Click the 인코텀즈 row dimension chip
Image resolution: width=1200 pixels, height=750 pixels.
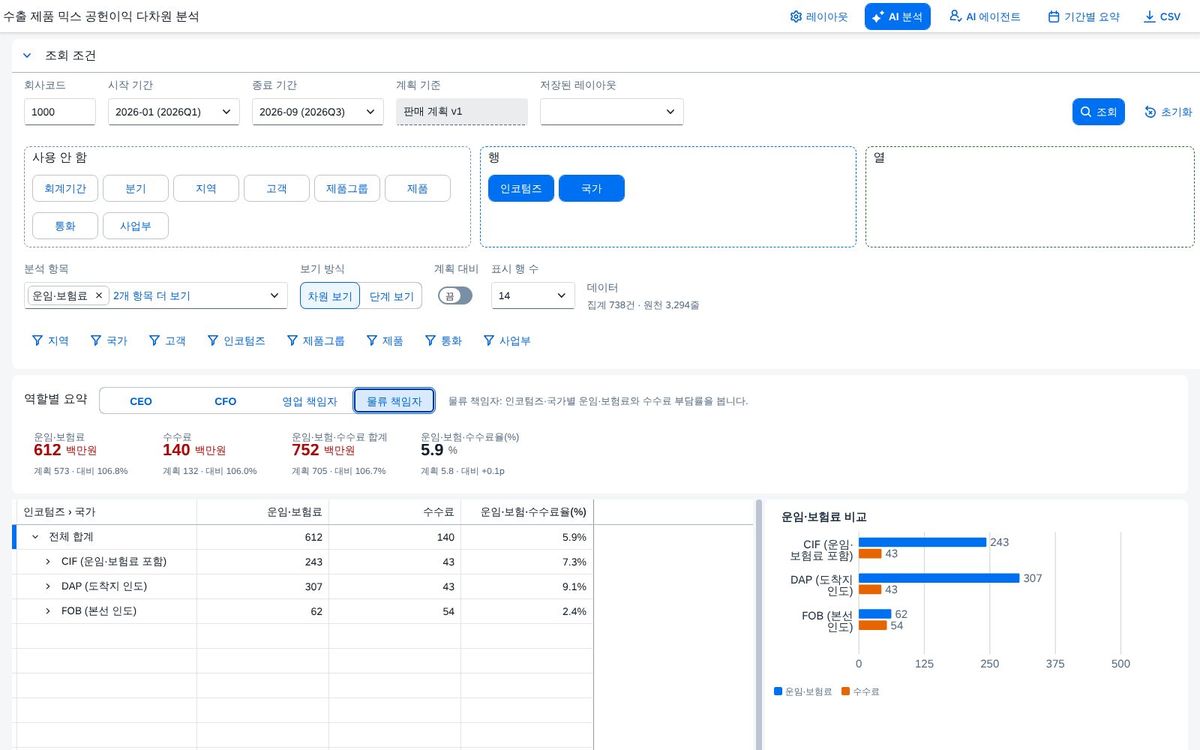521,188
